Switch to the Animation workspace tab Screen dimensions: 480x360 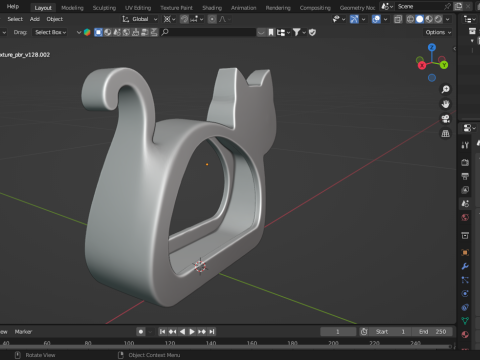coord(244,8)
